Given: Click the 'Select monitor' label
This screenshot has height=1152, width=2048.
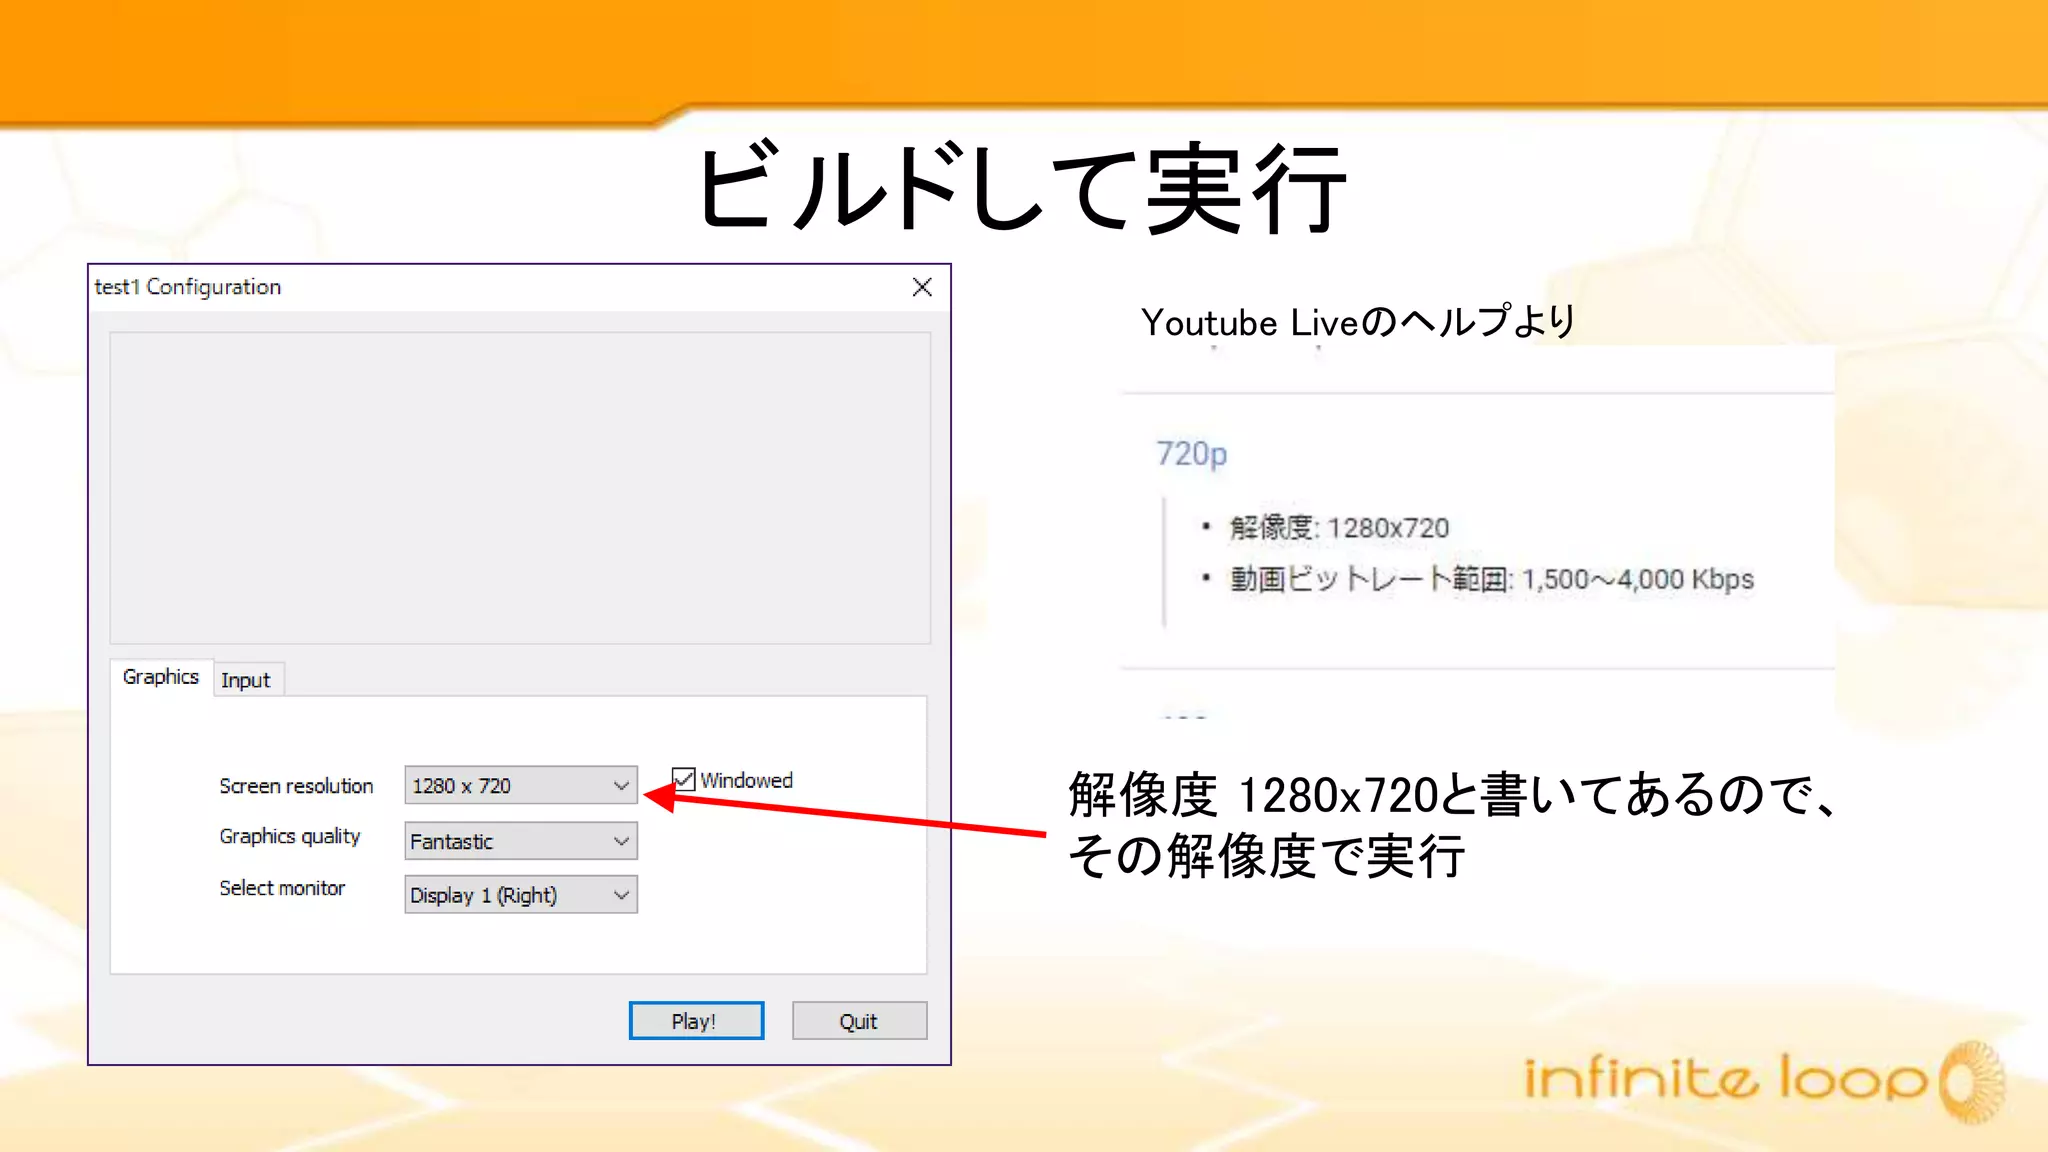Looking at the screenshot, I should point(282,888).
